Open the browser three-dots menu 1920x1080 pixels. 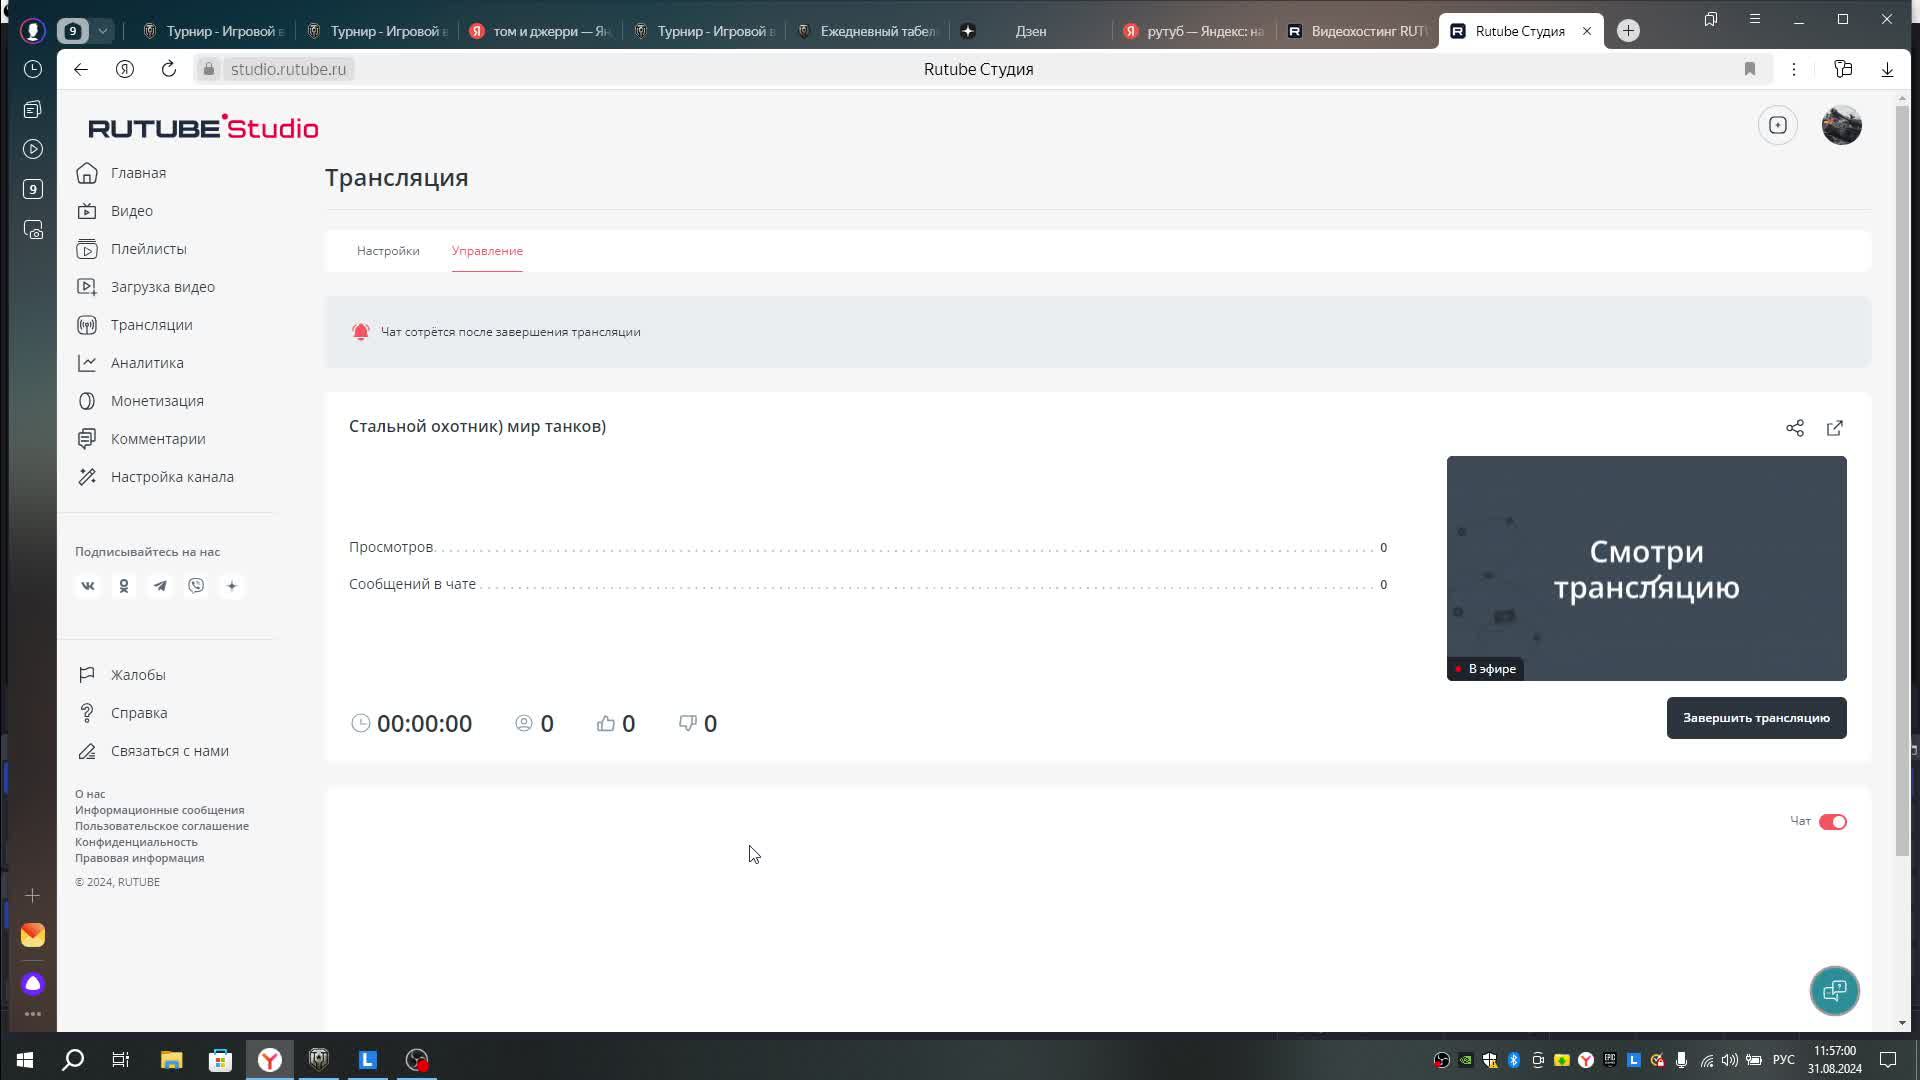click(1794, 69)
